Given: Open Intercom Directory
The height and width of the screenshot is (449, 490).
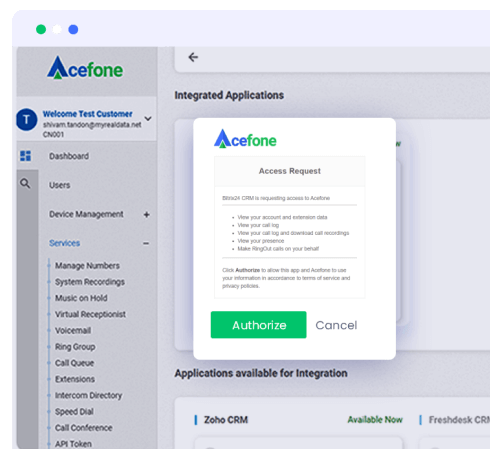Looking at the screenshot, I should (x=89, y=395).
